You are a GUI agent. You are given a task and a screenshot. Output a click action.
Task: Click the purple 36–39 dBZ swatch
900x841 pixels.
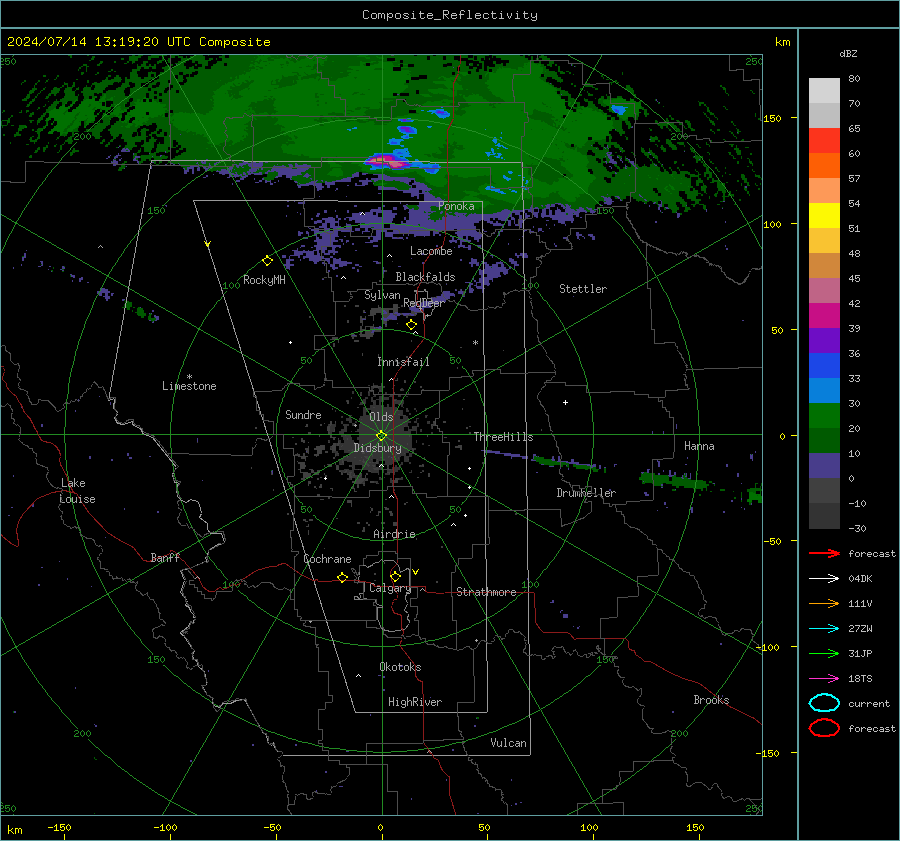point(824,340)
